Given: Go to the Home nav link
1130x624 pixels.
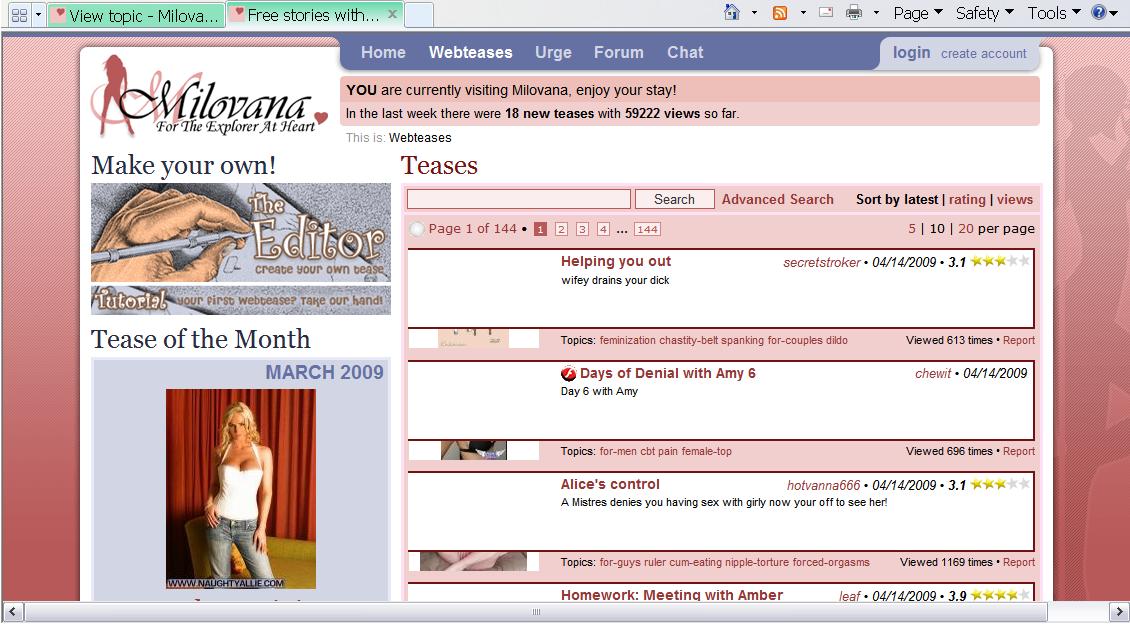Looking at the screenshot, I should [383, 53].
